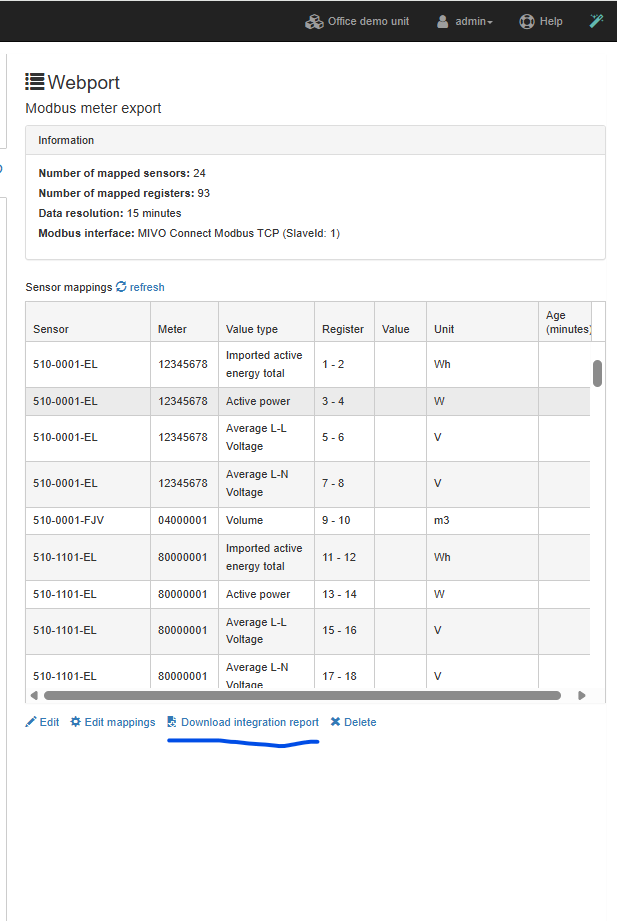
Task: Click the horizontal scrollbar thumb under table
Action: [x=303, y=695]
